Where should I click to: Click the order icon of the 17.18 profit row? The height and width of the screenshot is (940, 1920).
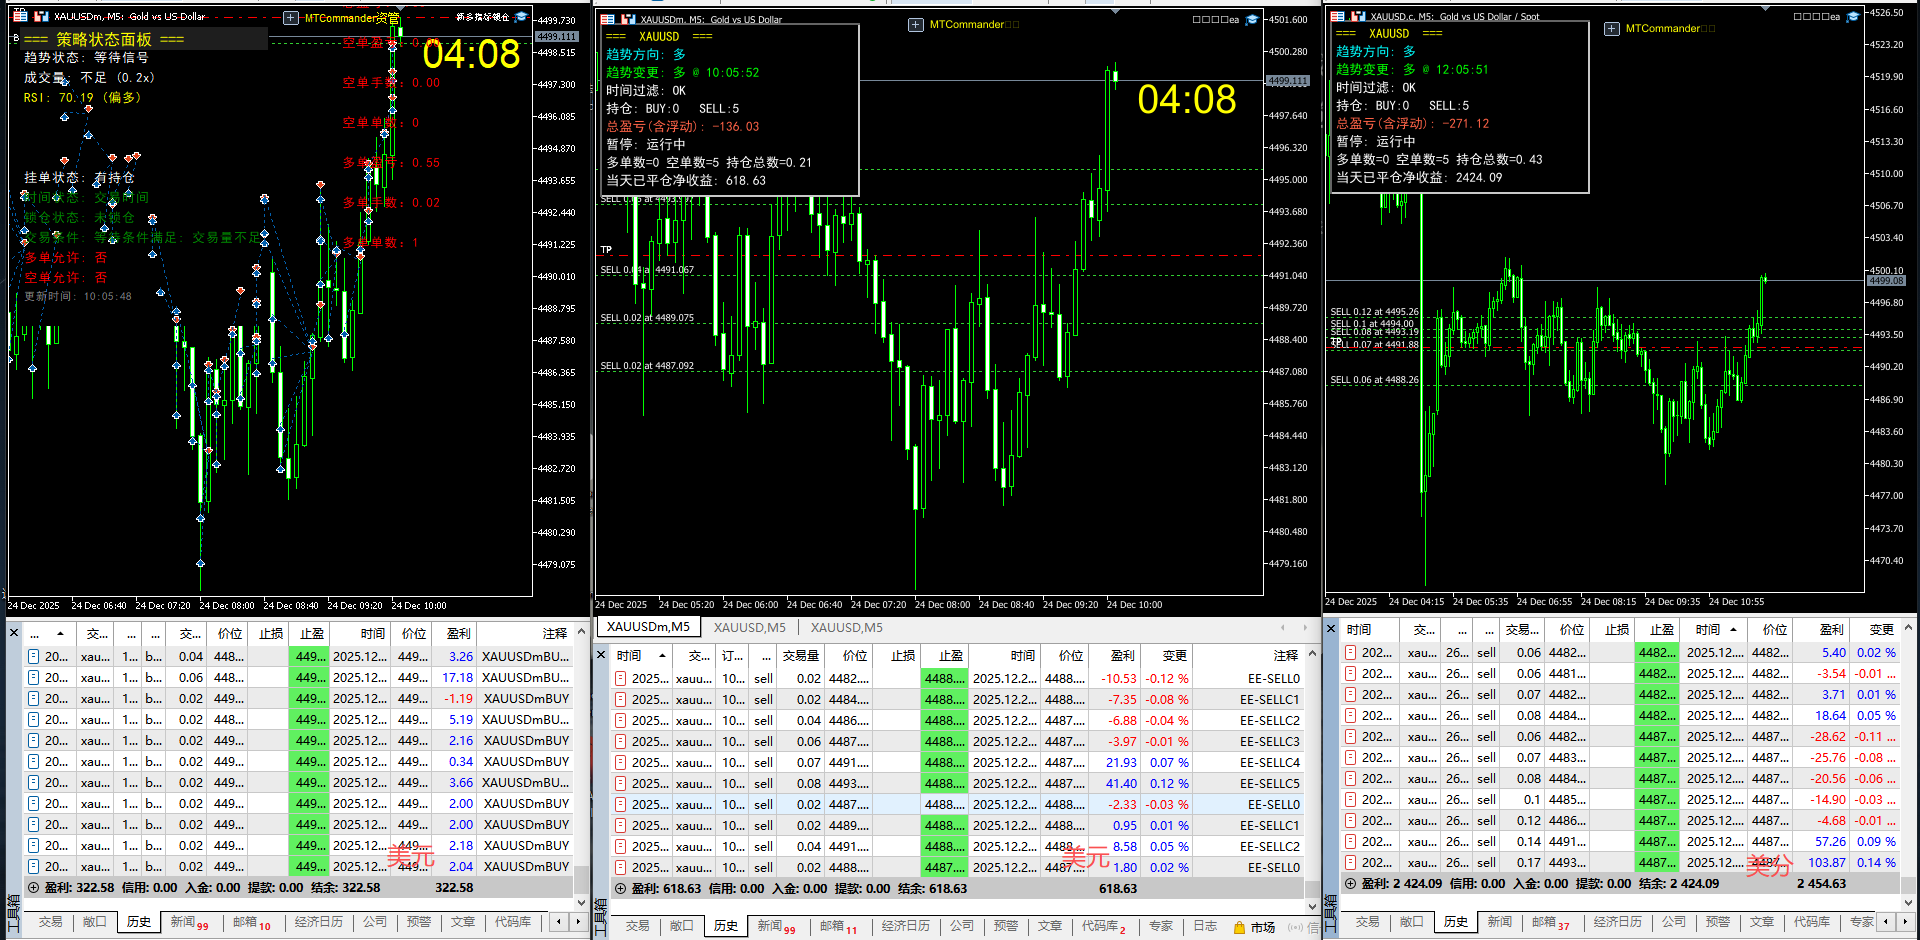33,677
